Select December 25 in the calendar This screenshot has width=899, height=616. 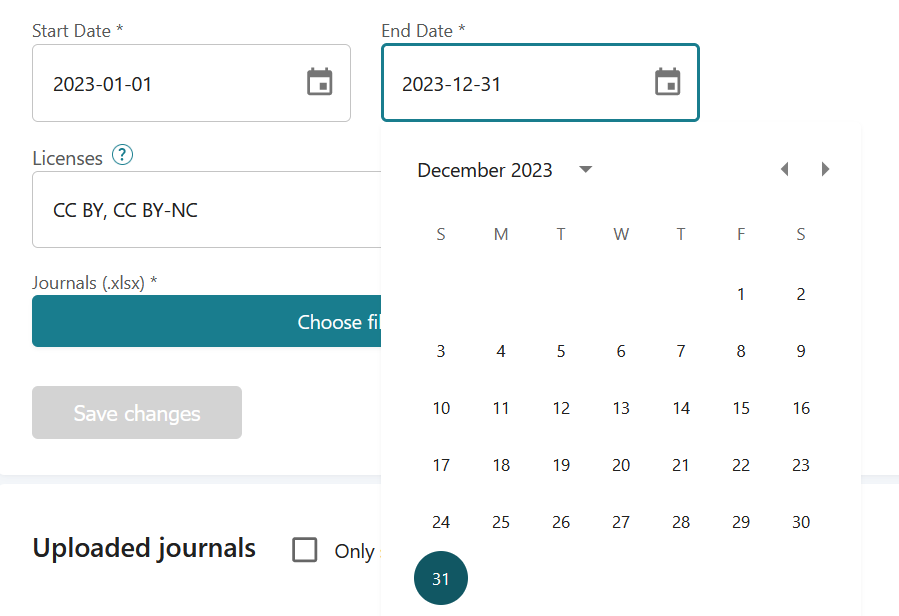coord(501,521)
